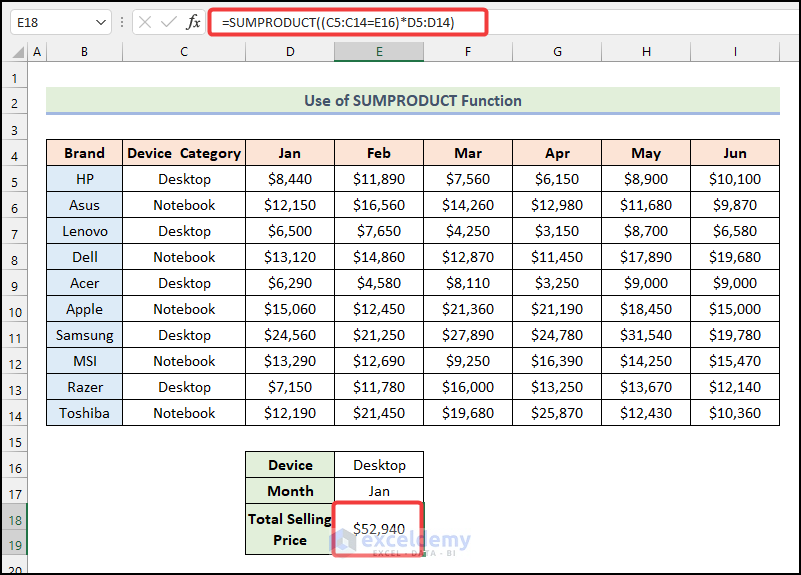Click MSI Apr value $16,390

point(557,361)
